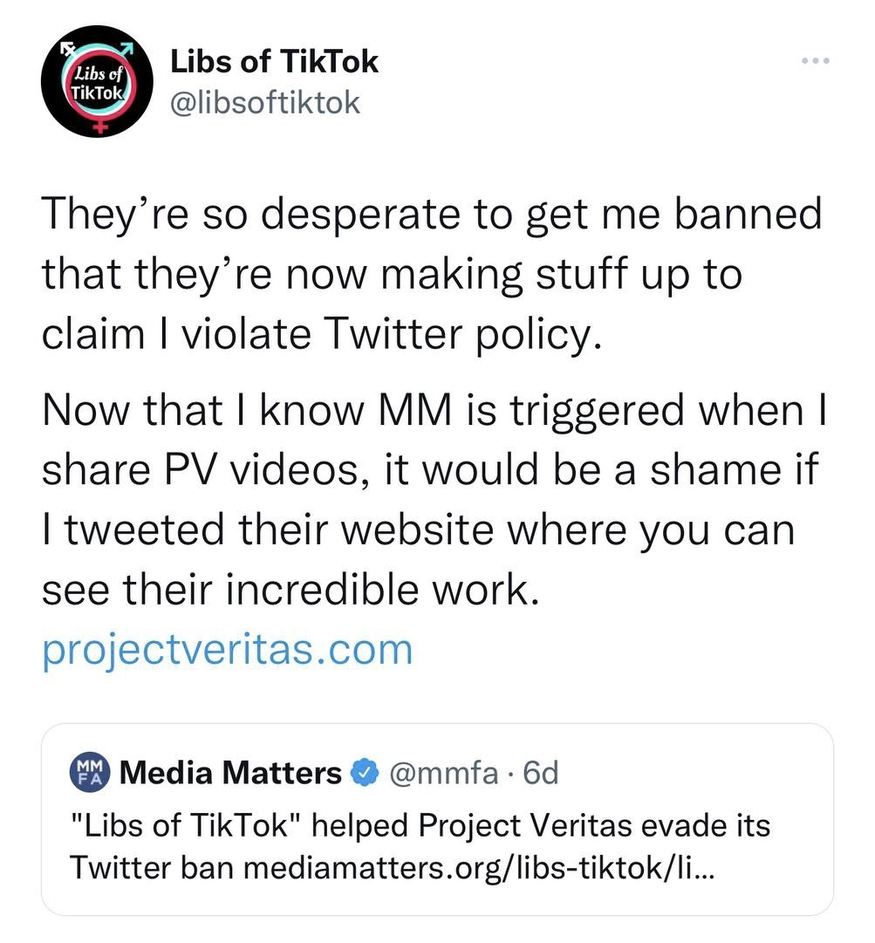Open the Libs of TikTok profile avatar
875x943 pixels.
(95, 82)
